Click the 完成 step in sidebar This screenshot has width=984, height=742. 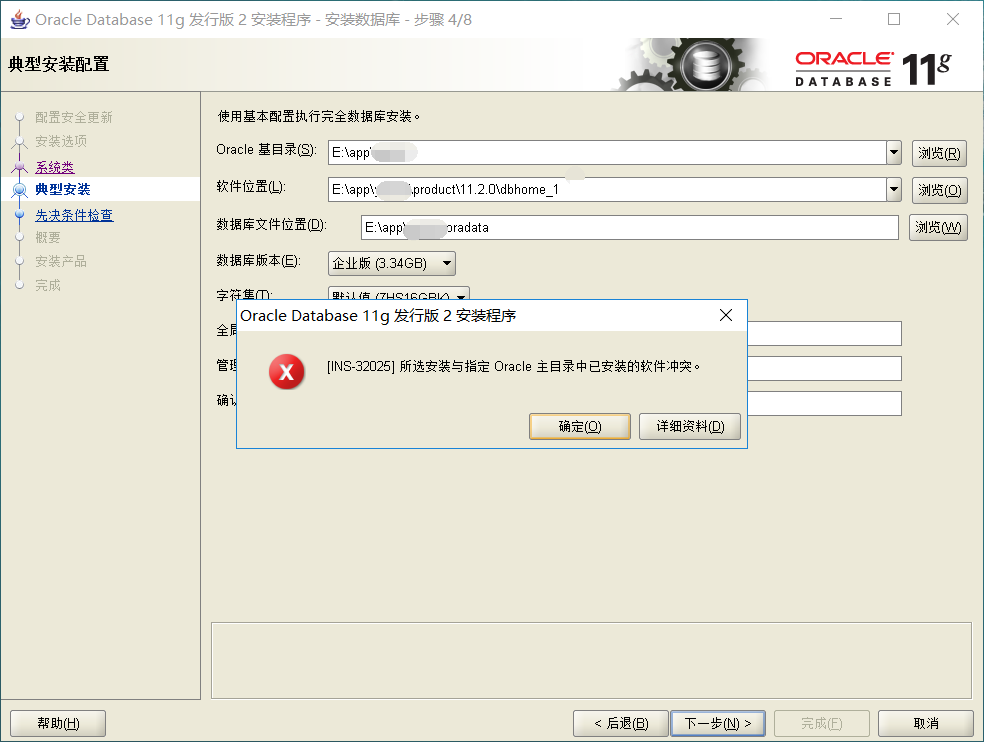point(48,285)
